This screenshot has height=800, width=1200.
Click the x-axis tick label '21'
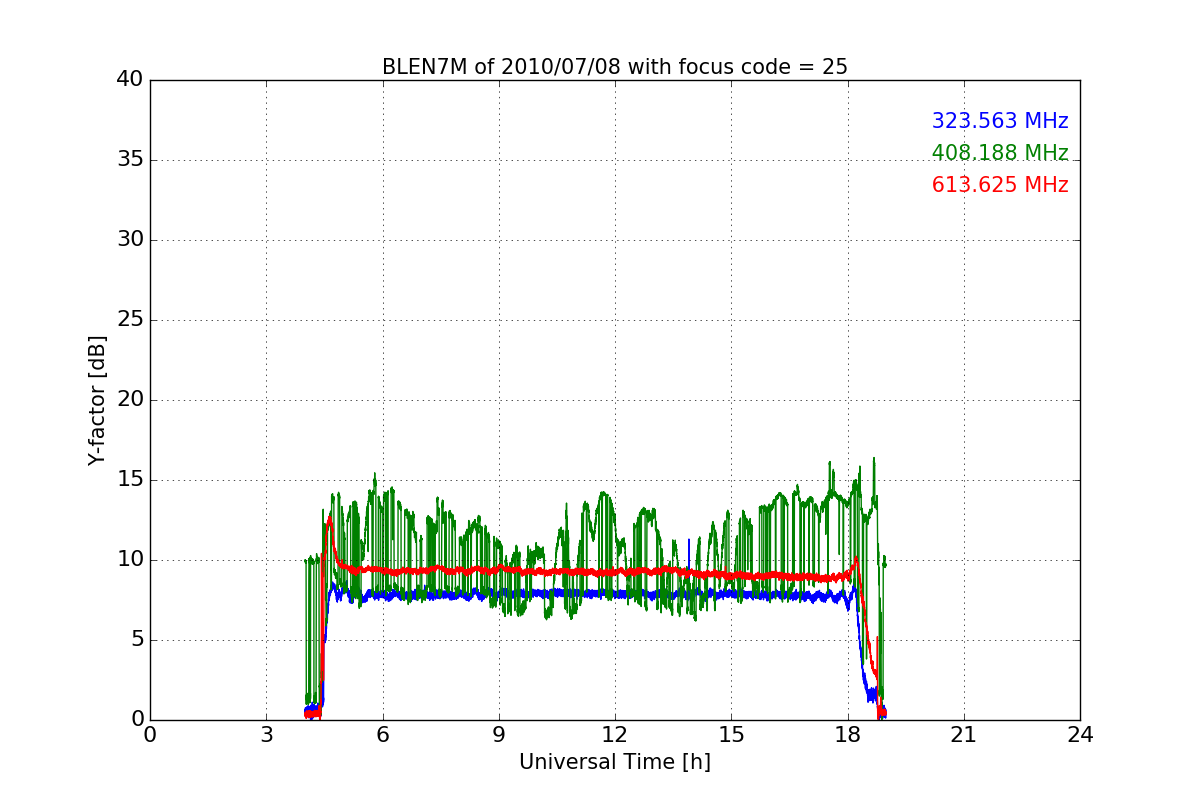click(963, 735)
